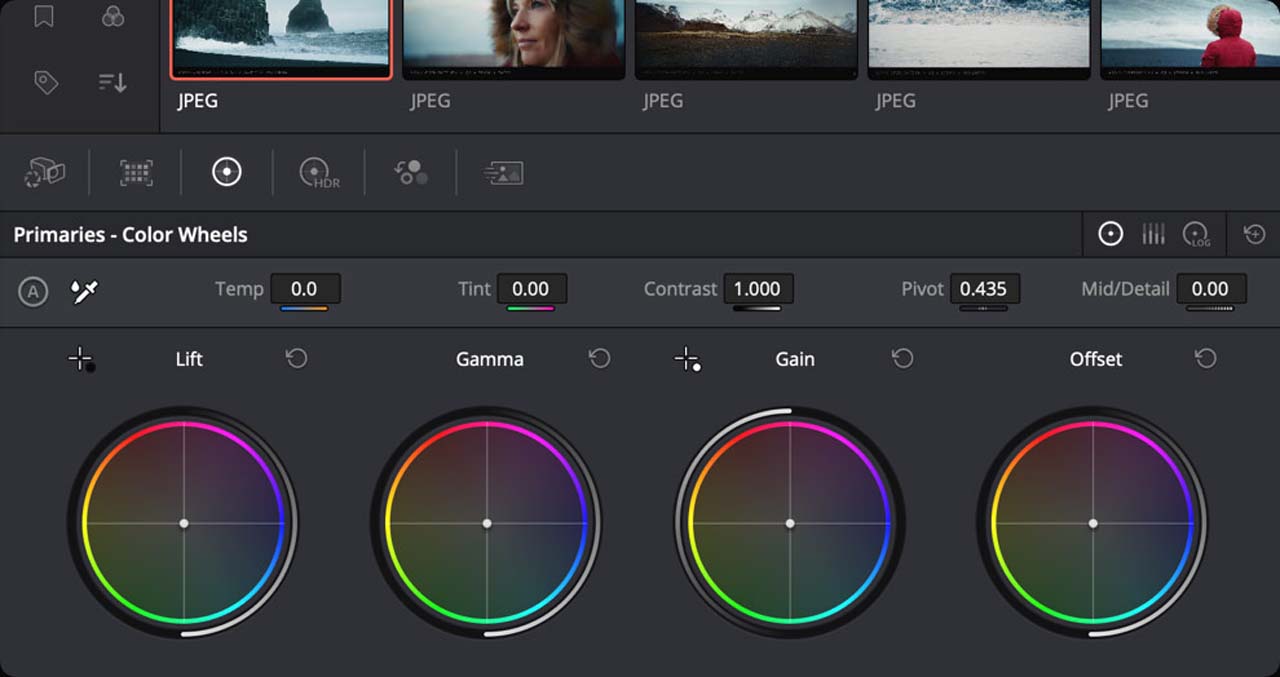1280x677 pixels.
Task: Select the red jacket person clip
Action: pyautogui.click(x=1190, y=39)
